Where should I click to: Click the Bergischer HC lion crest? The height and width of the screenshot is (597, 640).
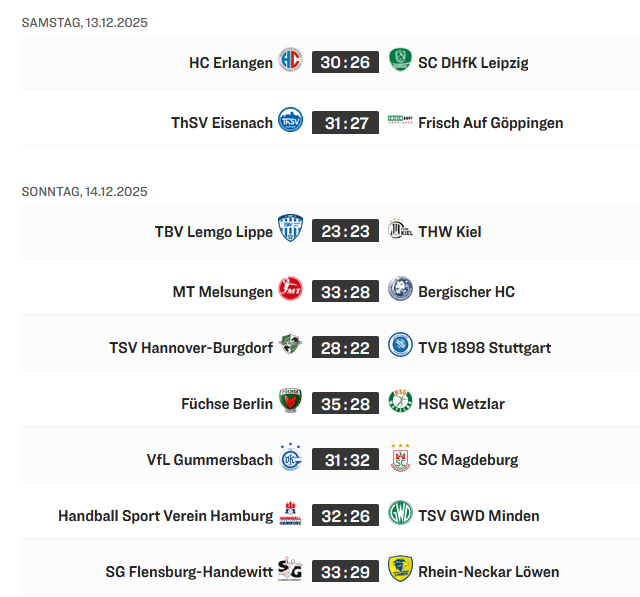(x=400, y=291)
